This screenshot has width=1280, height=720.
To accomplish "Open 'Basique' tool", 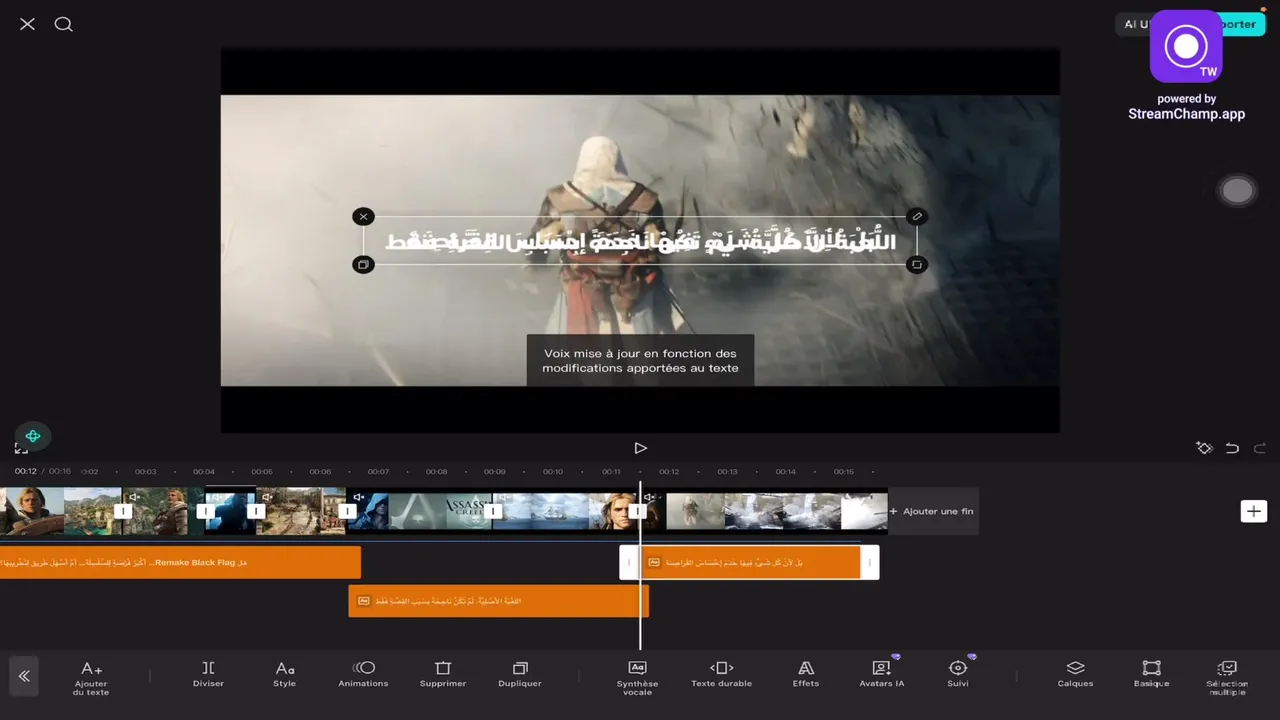I will [1151, 674].
